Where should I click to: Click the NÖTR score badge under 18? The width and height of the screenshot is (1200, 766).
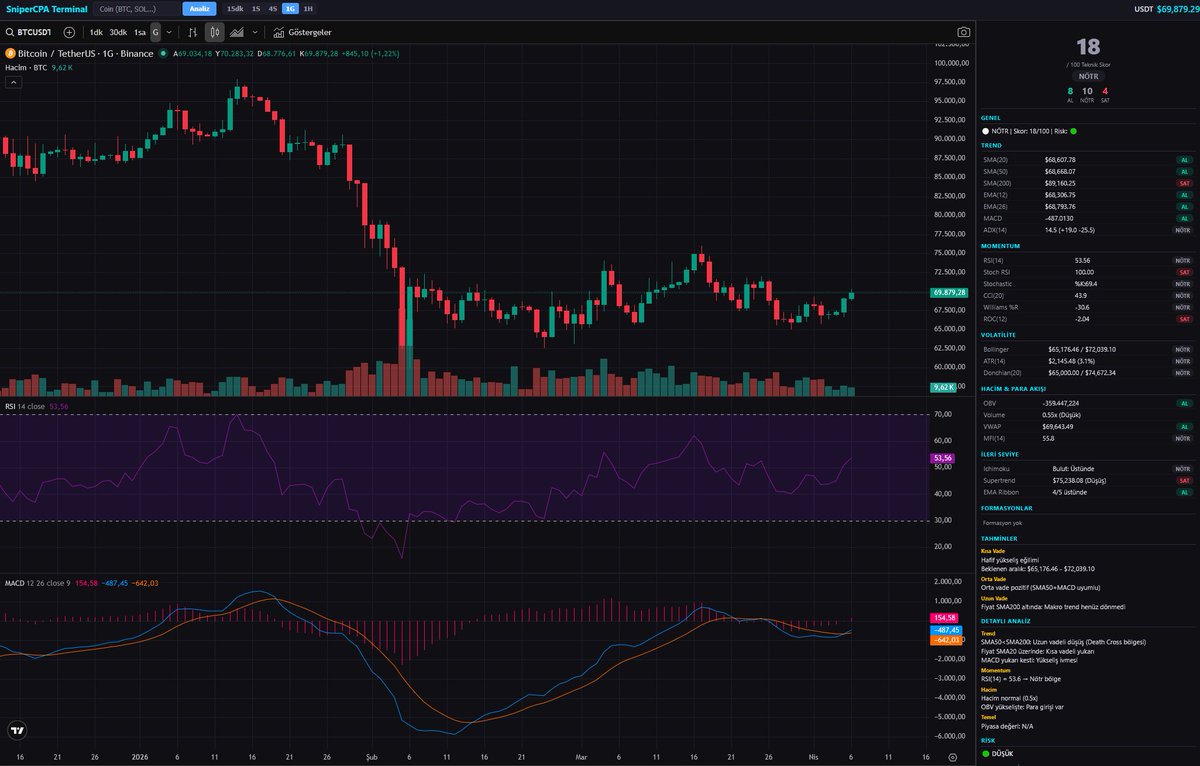(x=1087, y=75)
